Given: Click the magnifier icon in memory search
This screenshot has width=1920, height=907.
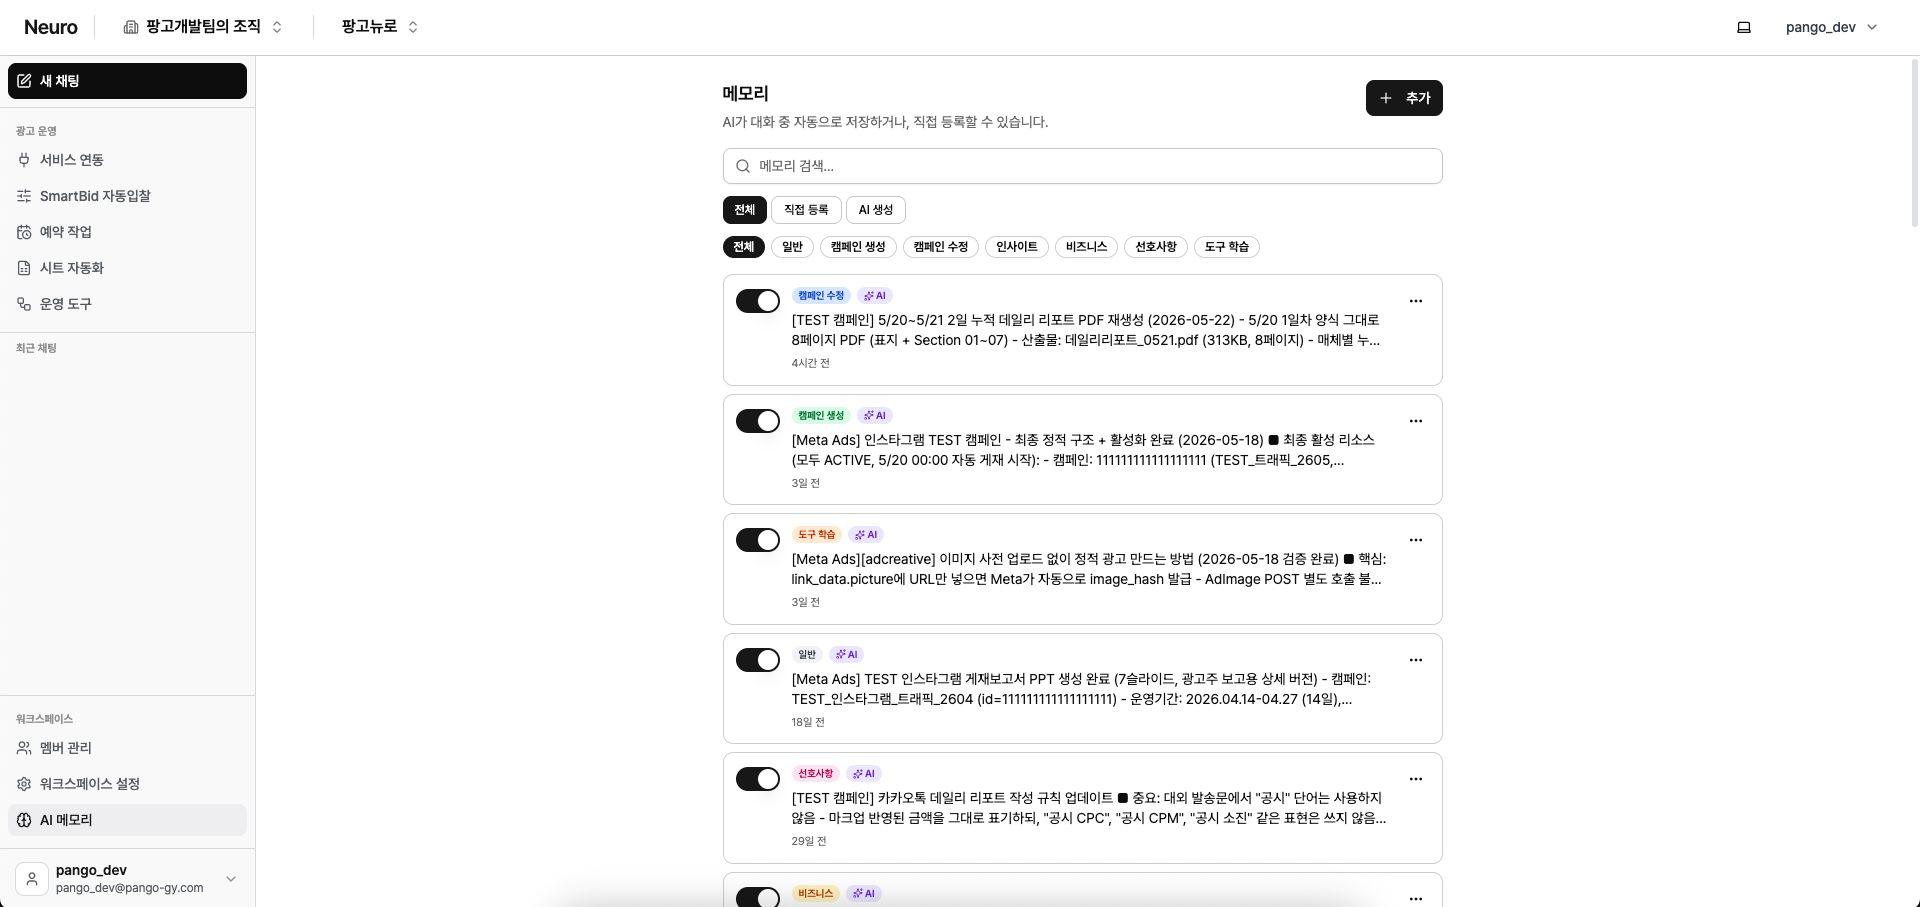Looking at the screenshot, I should 743,166.
